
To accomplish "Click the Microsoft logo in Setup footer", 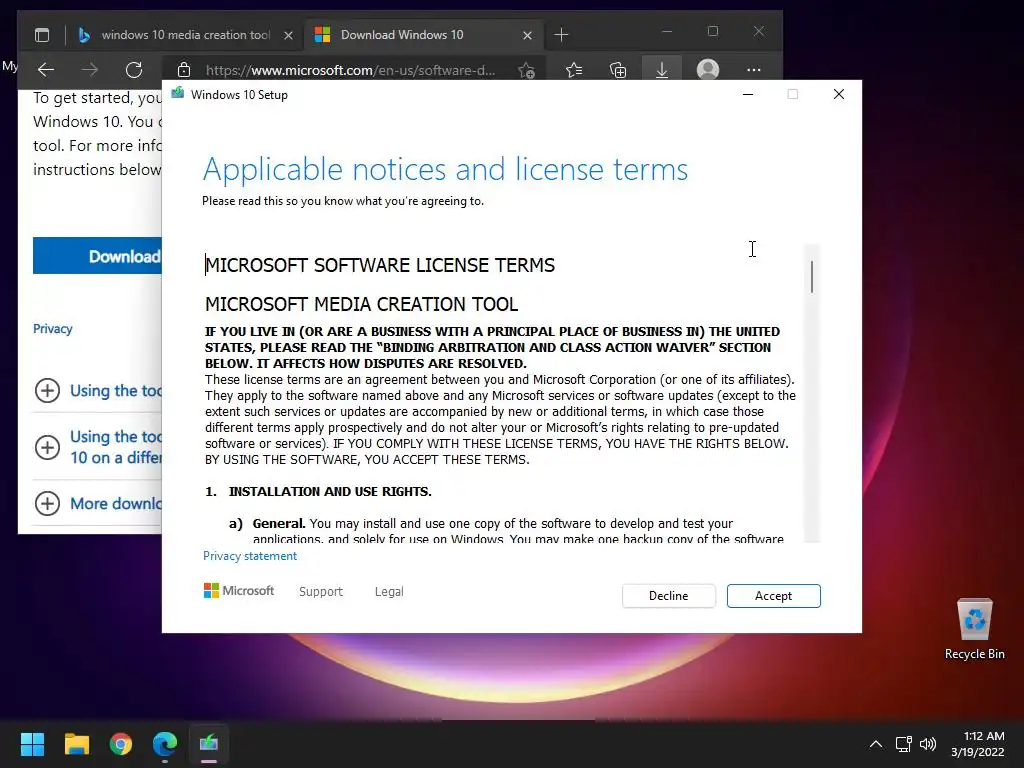I will [239, 590].
